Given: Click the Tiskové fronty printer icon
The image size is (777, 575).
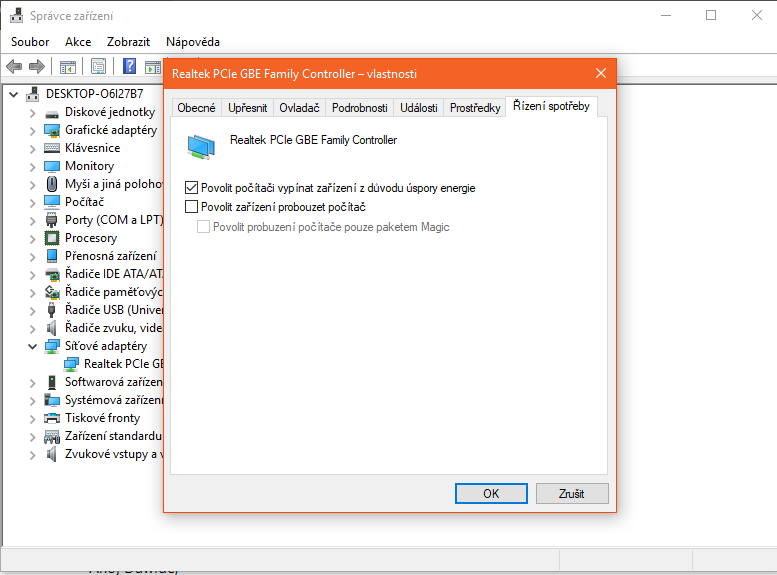Looking at the screenshot, I should (52, 418).
